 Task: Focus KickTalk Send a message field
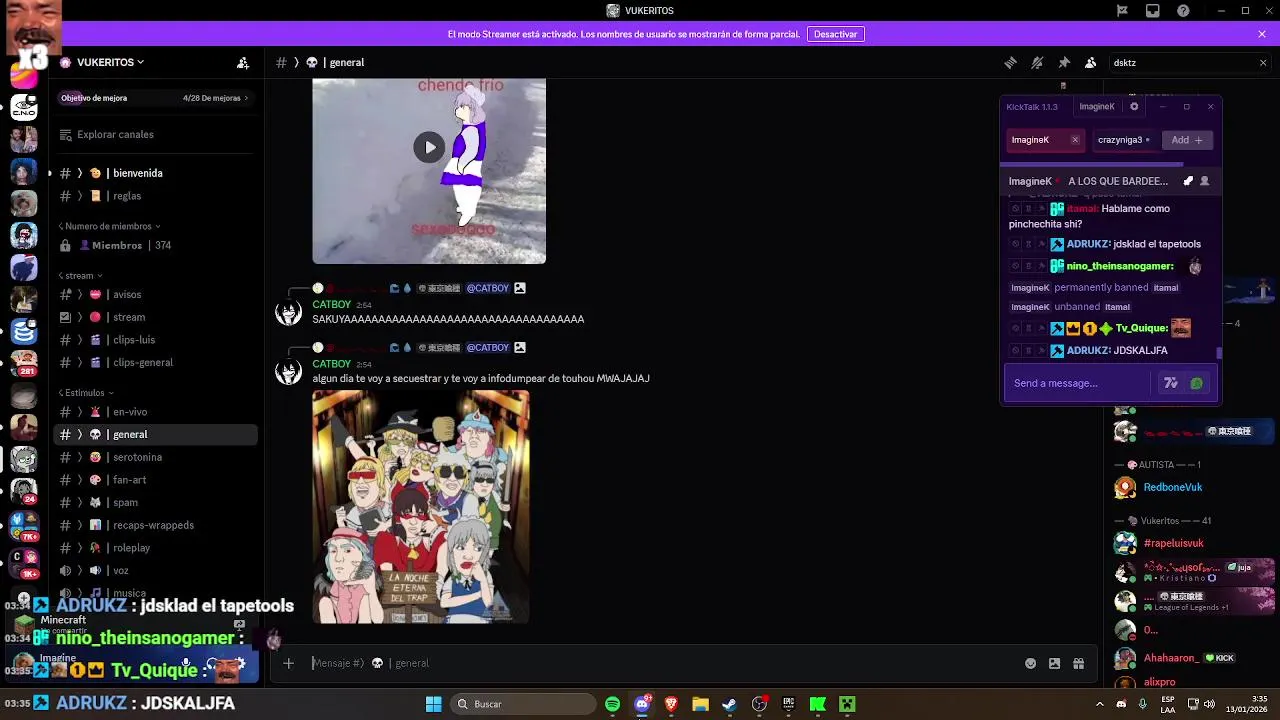click(x=1082, y=383)
